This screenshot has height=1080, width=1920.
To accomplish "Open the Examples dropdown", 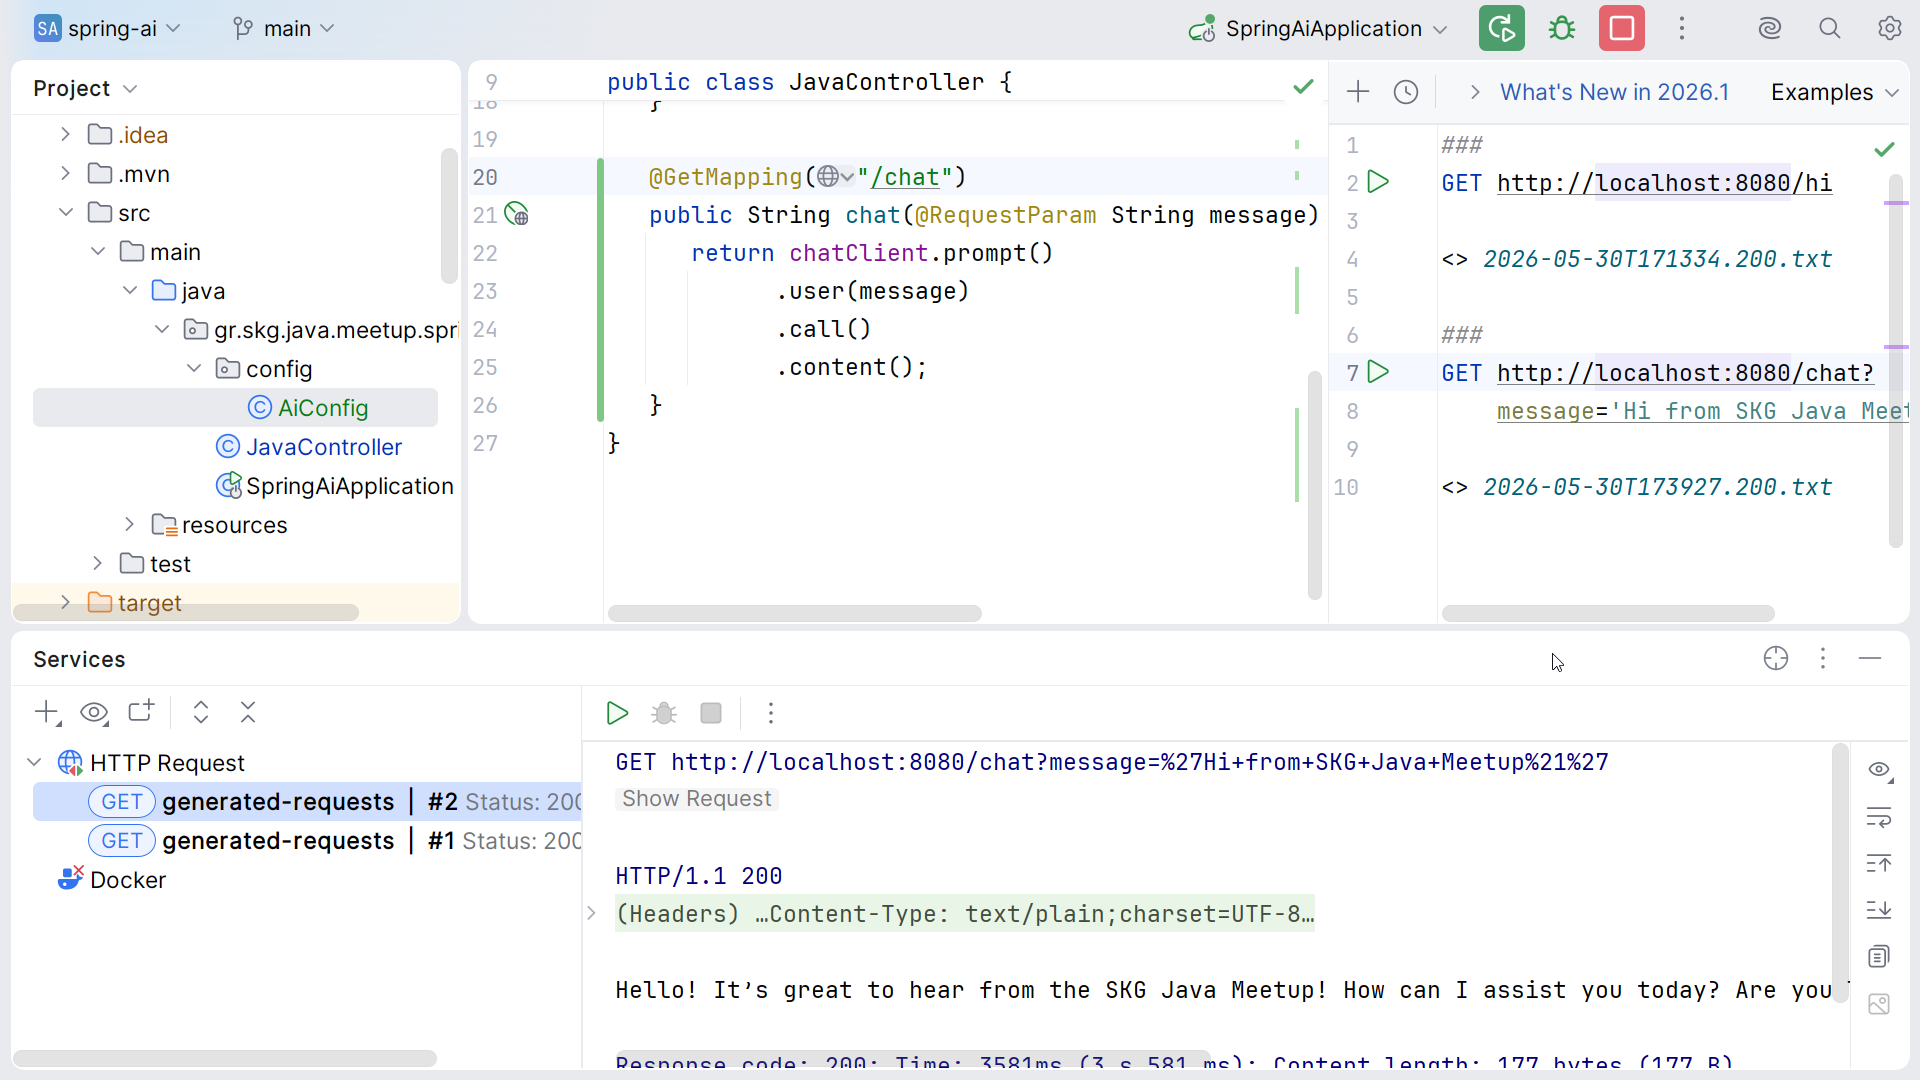I will click(x=1834, y=92).
